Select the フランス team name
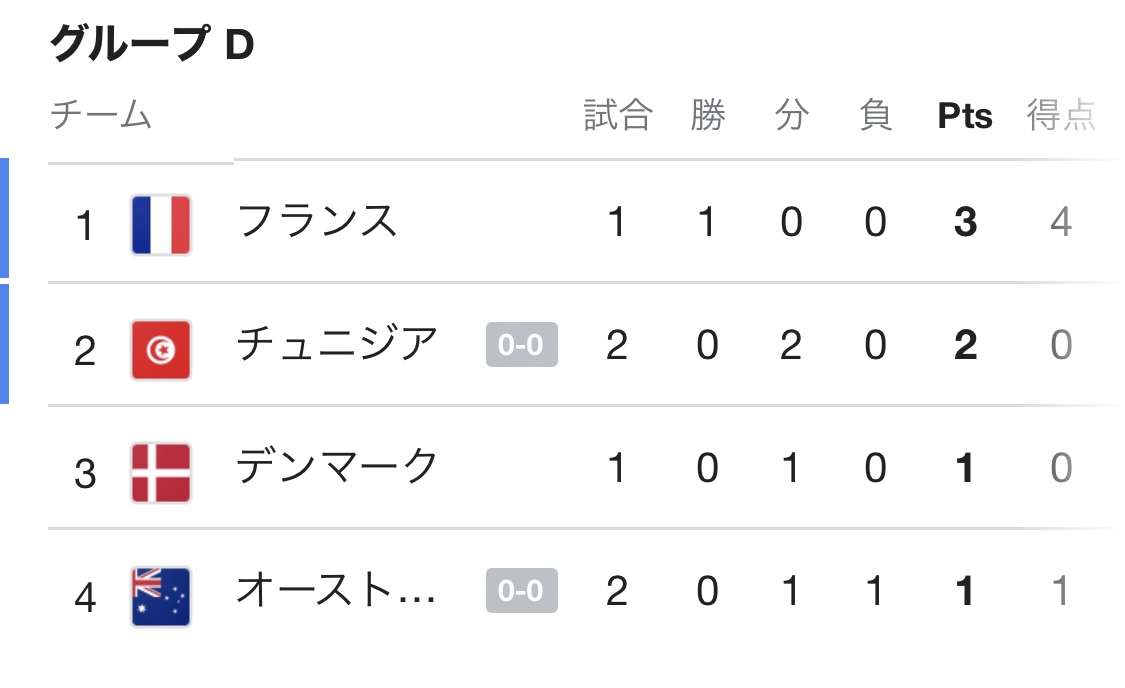Screen dimensions: 1125x688 316,220
